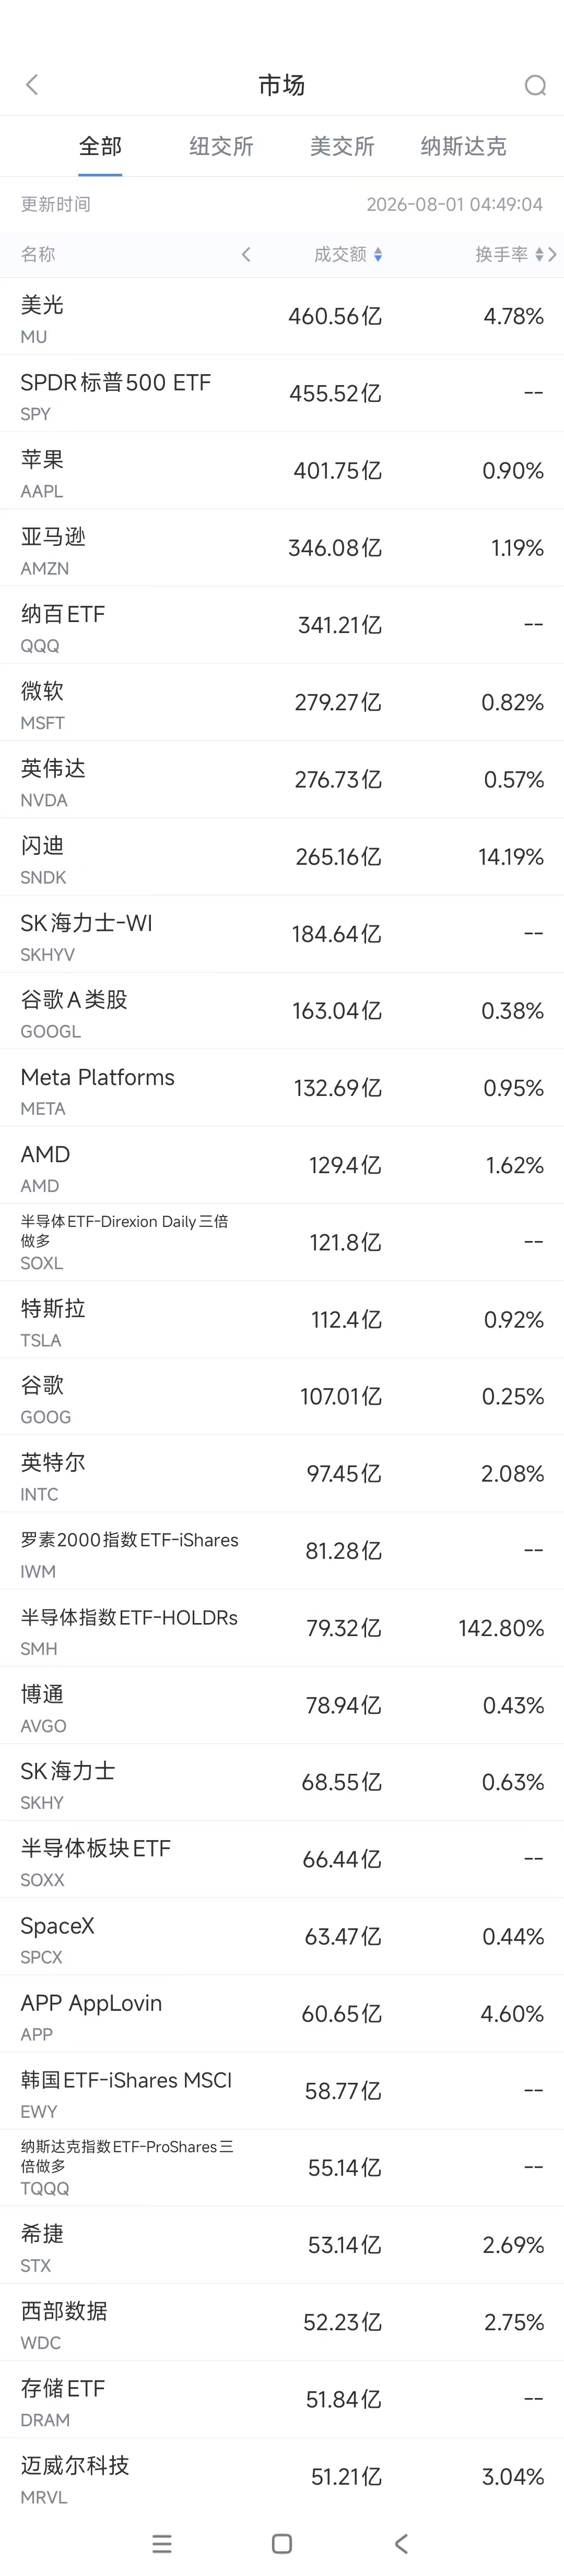Switch to the 纳斯达克 tab

click(x=463, y=146)
